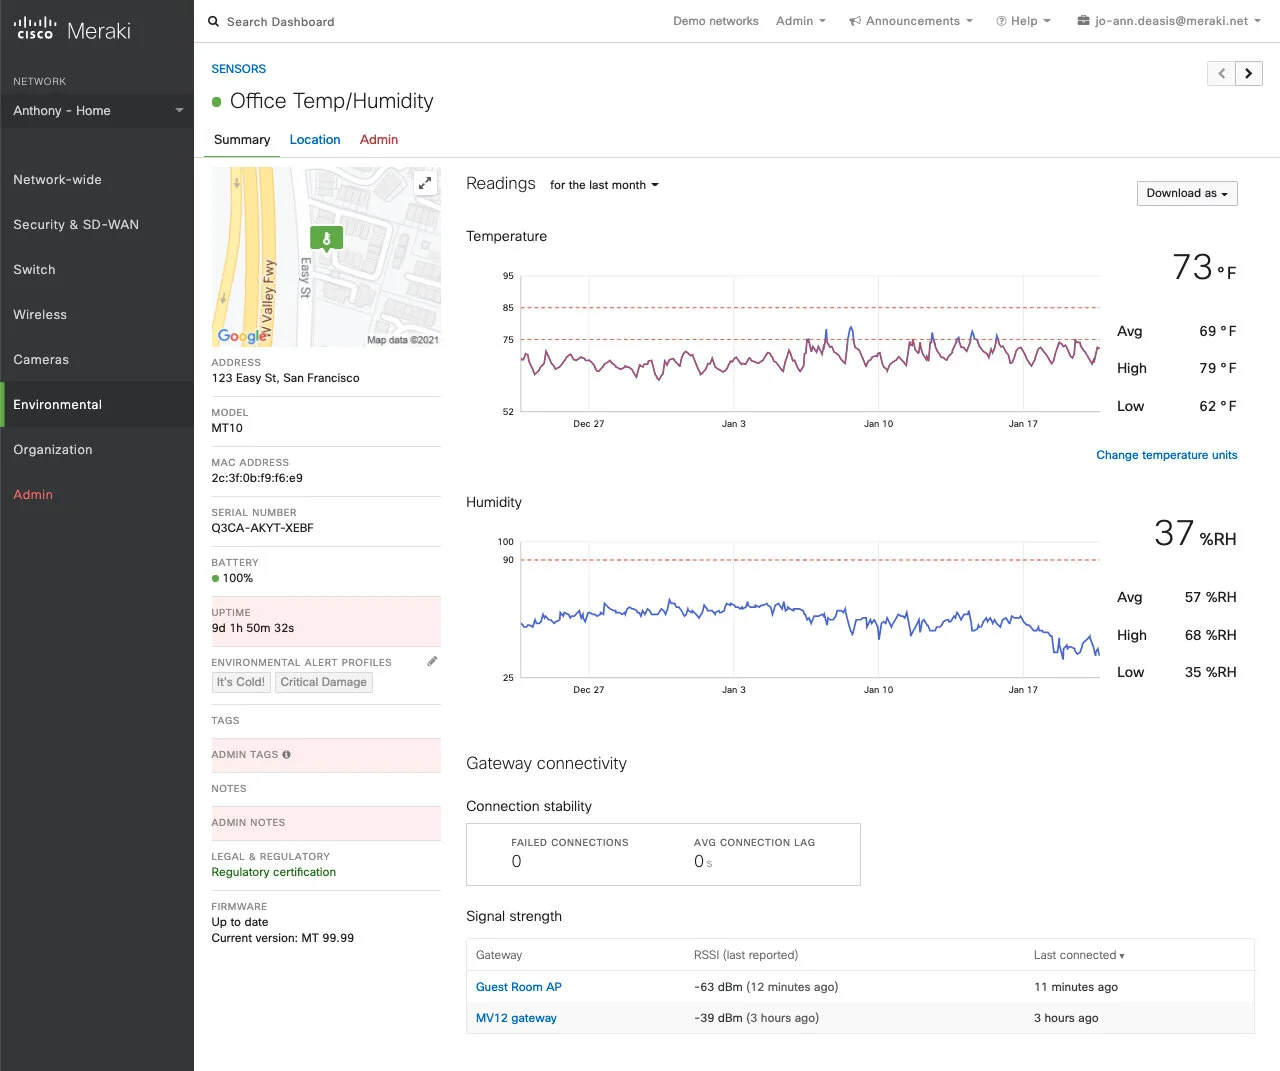Open the Anthony - Home network selector
This screenshot has width=1280, height=1071.
pyautogui.click(x=97, y=111)
